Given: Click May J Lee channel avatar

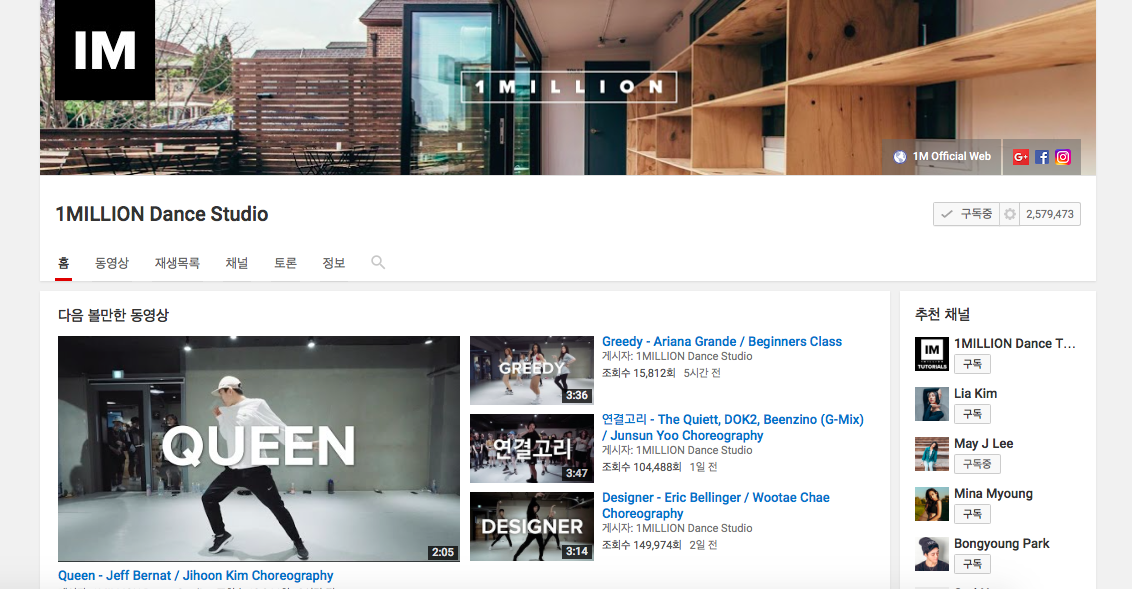Looking at the screenshot, I should (931, 453).
